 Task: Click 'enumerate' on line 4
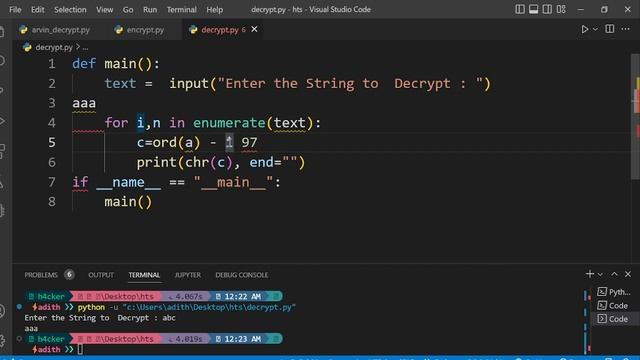(x=229, y=123)
